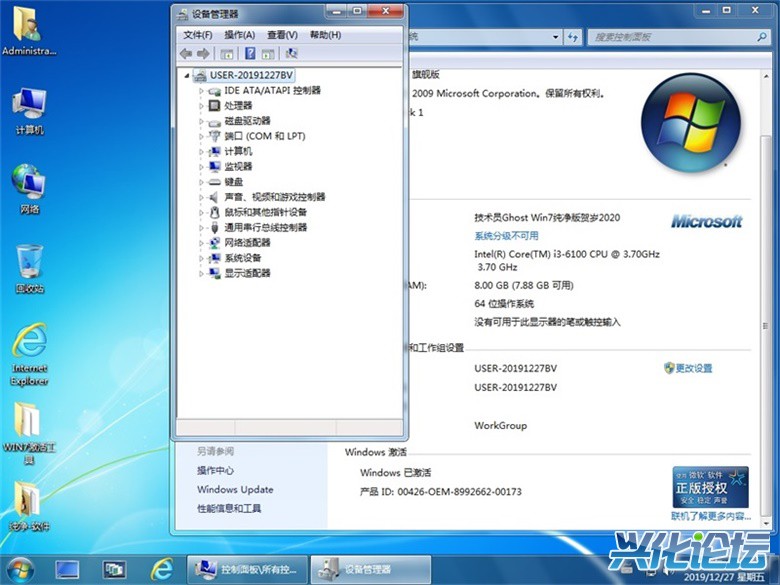
Task: Click the Windows Start orb
Action: pyautogui.click(x=20, y=568)
